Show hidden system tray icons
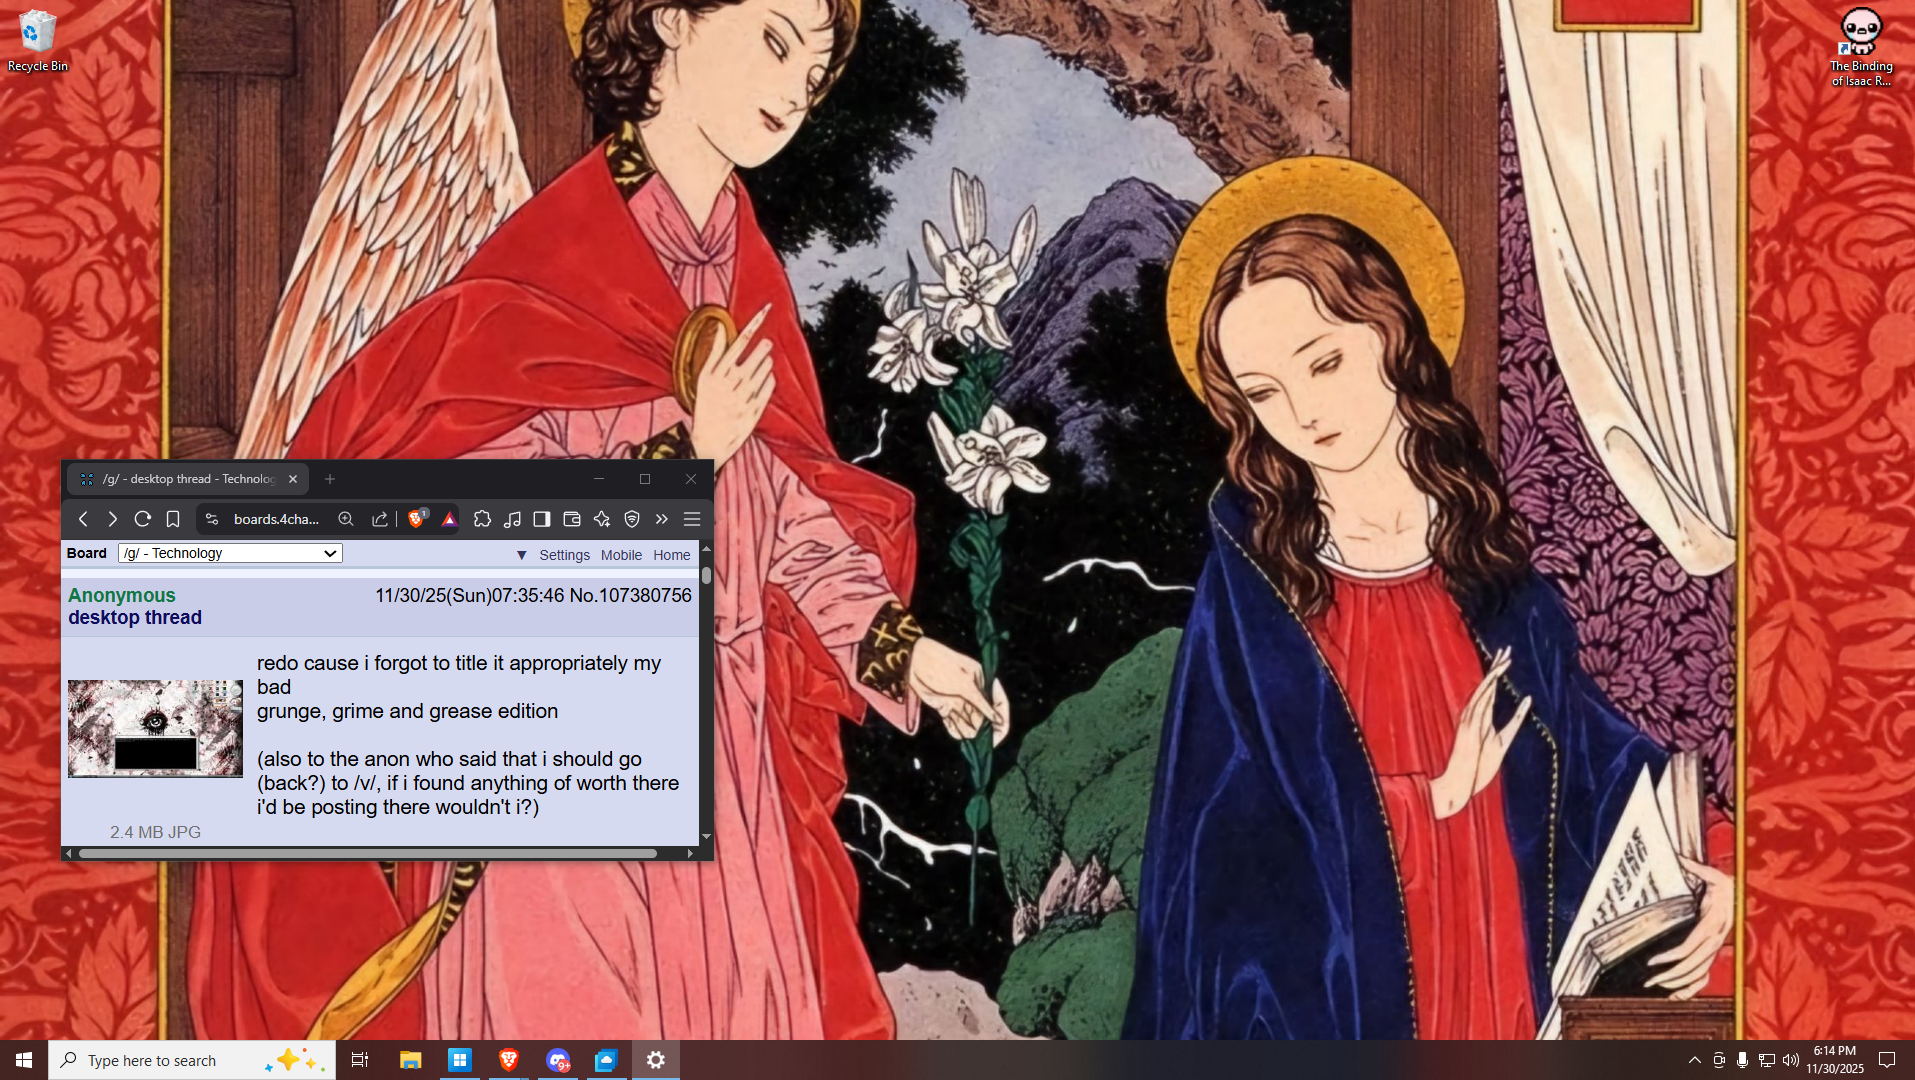Viewport: 1915px width, 1080px height. click(1694, 1060)
